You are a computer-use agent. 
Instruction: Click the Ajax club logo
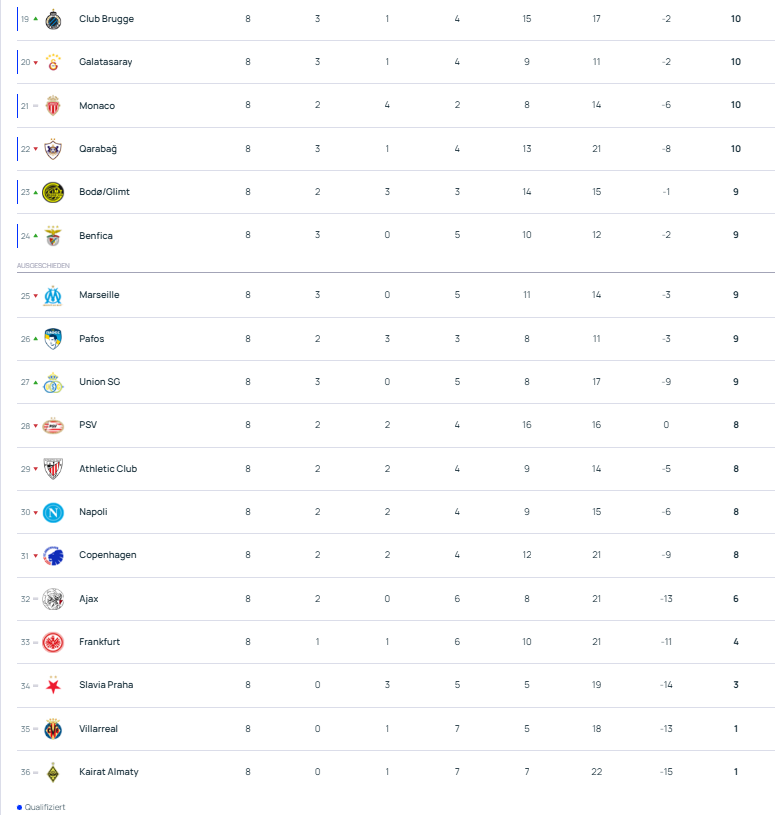point(53,599)
